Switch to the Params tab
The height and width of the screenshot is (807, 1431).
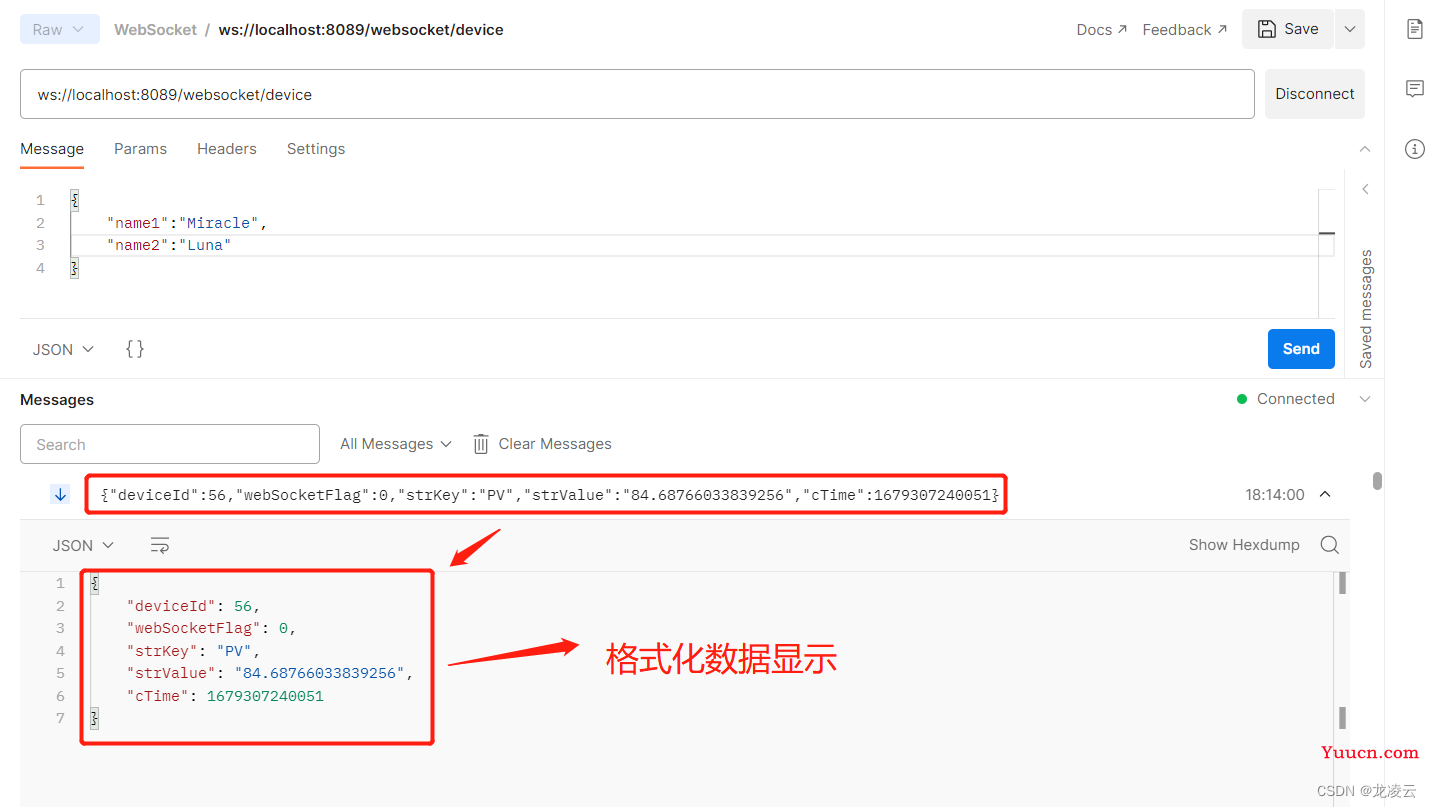(x=140, y=149)
